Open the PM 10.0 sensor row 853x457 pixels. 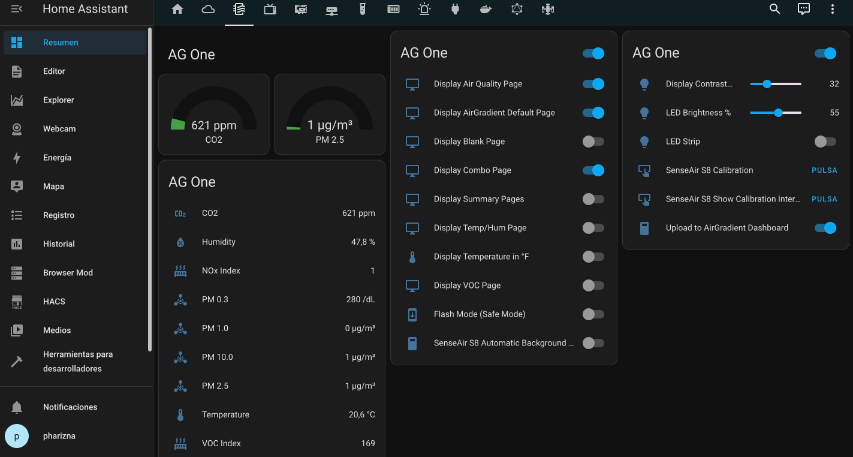(x=272, y=357)
